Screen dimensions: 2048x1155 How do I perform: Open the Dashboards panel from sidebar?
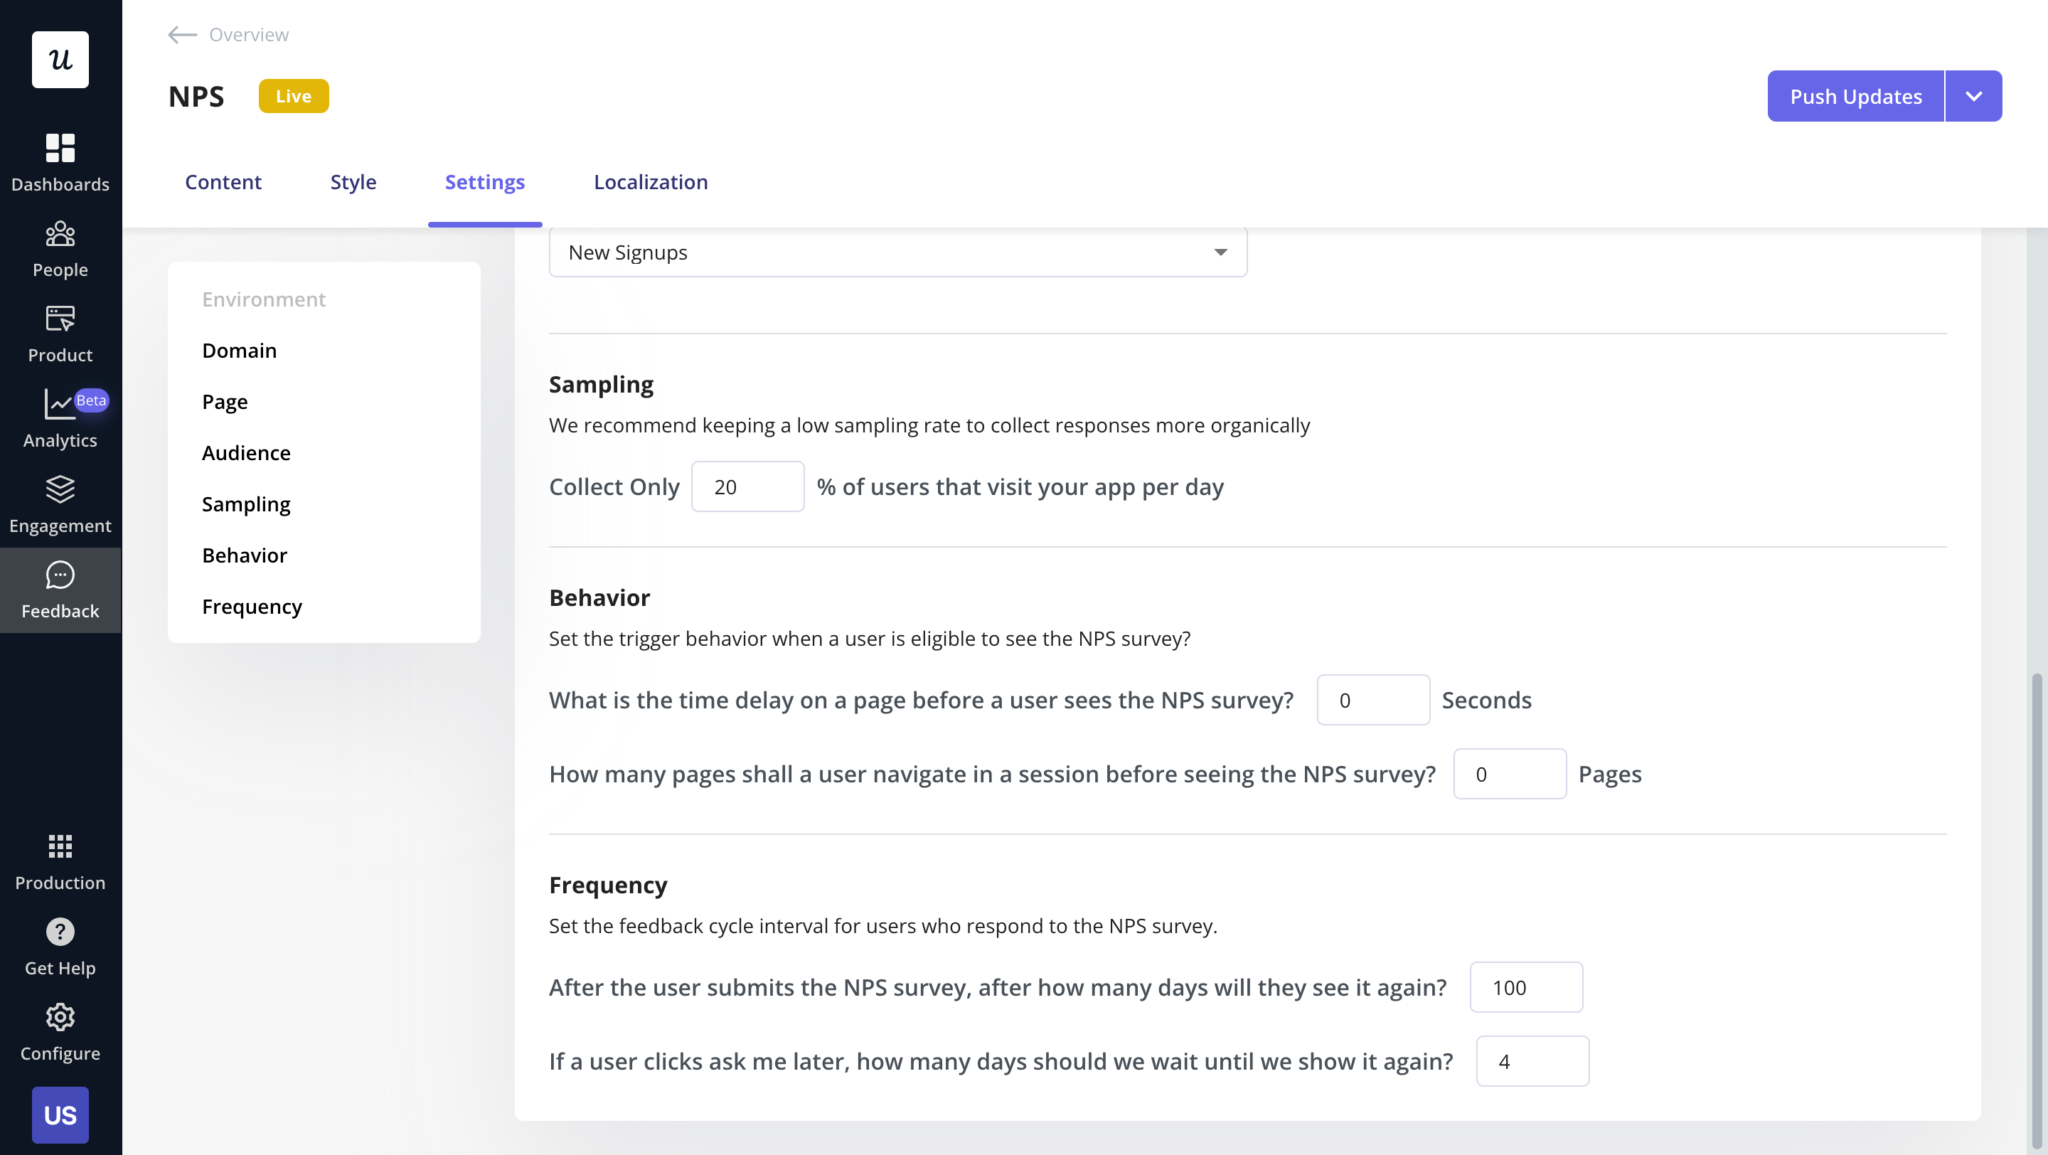pyautogui.click(x=60, y=160)
